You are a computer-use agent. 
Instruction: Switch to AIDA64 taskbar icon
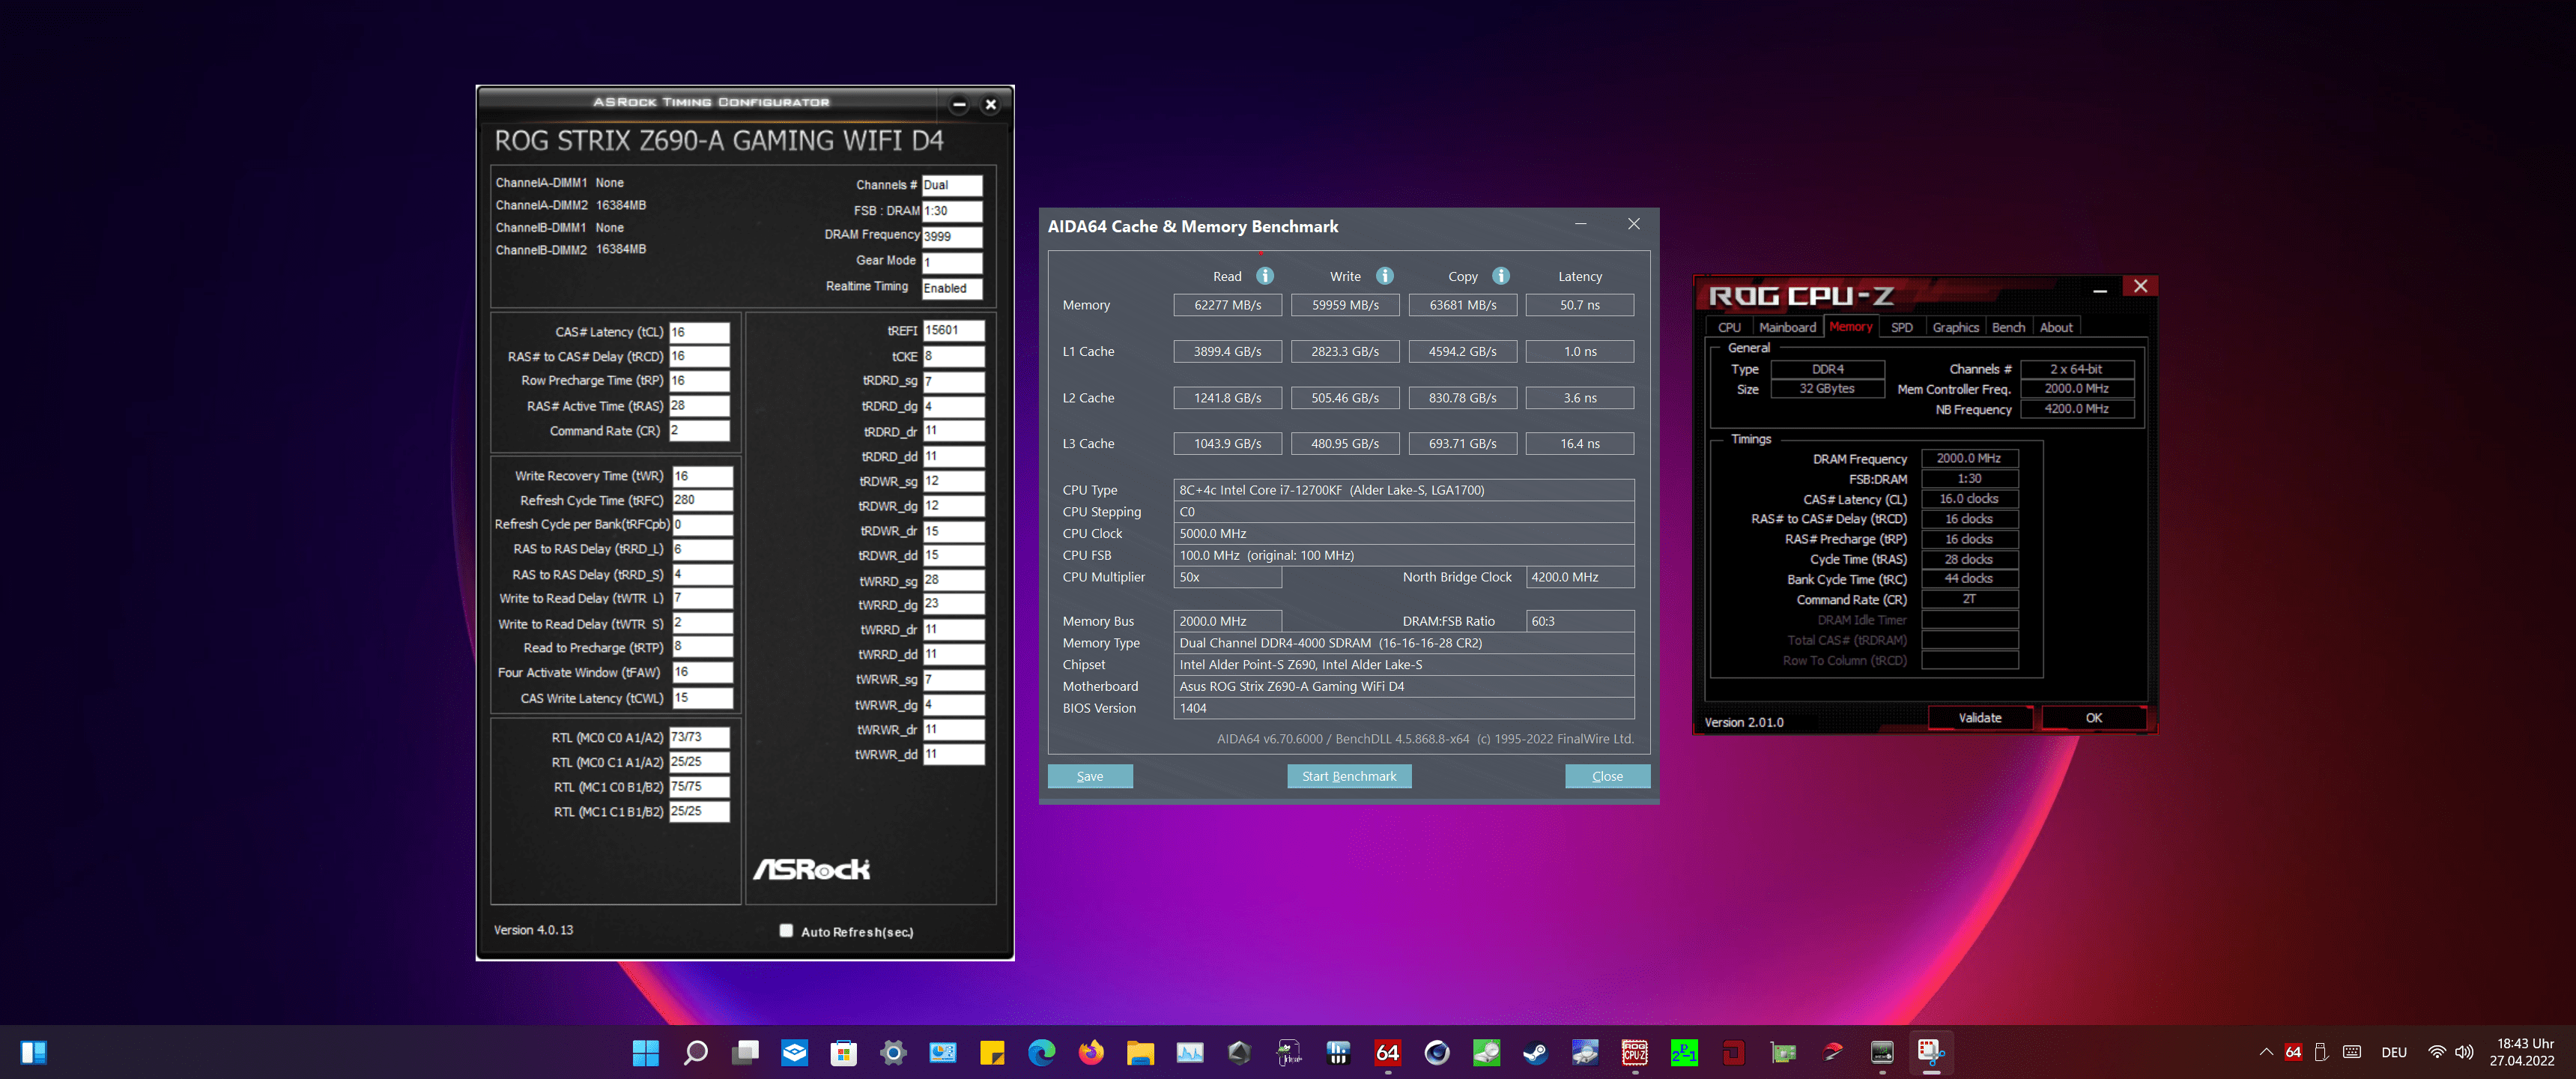(1387, 1052)
